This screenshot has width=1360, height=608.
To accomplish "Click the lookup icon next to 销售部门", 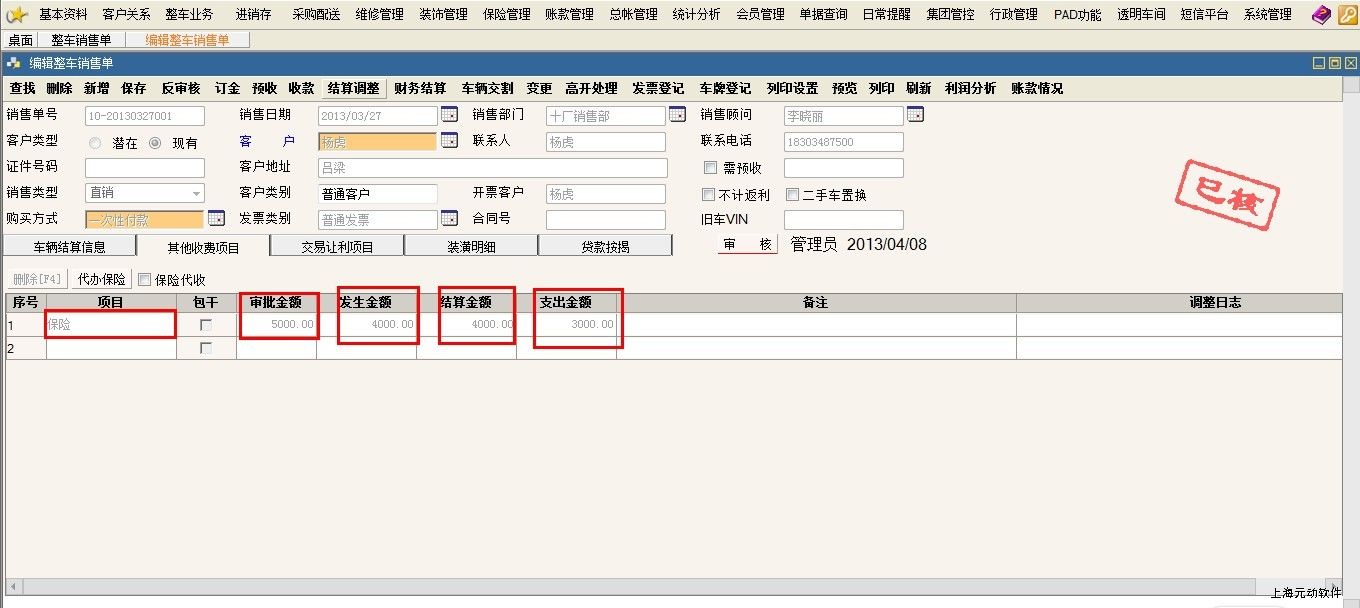I will pos(677,115).
